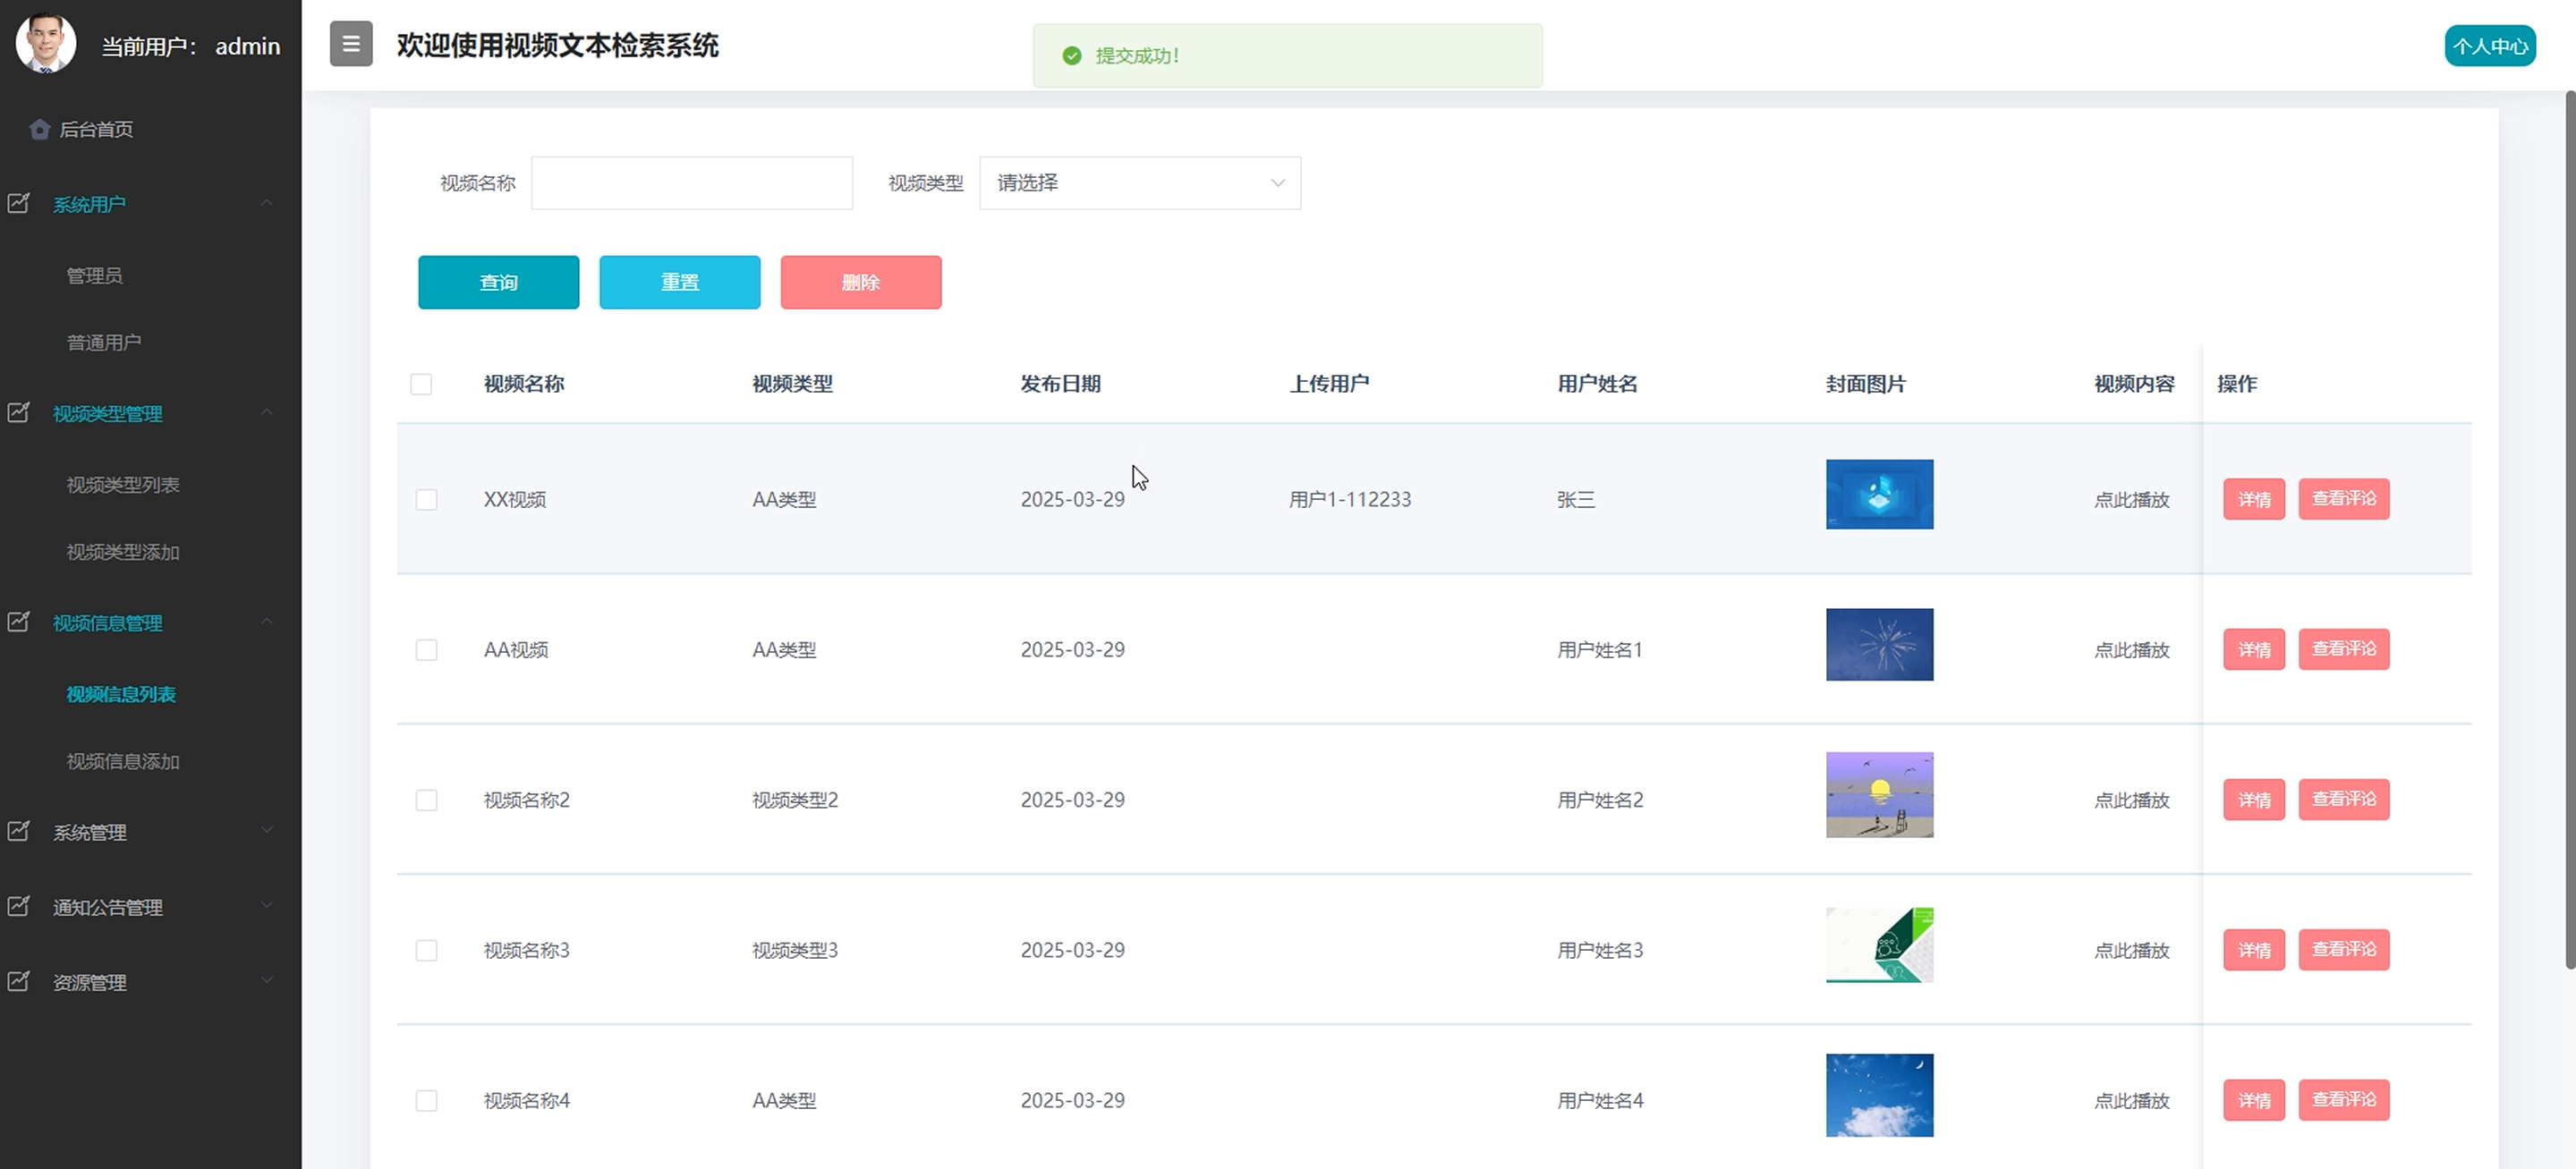Screen dimensions: 2576x1169
Task: Click the edit icon next to 视频信息管理
Action: click(19, 622)
